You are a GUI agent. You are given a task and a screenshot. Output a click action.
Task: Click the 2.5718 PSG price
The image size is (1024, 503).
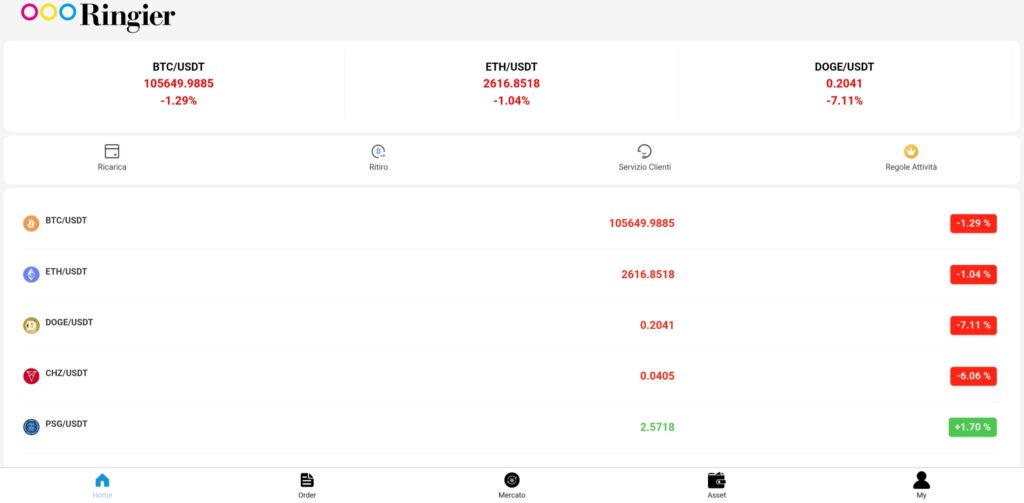(657, 427)
